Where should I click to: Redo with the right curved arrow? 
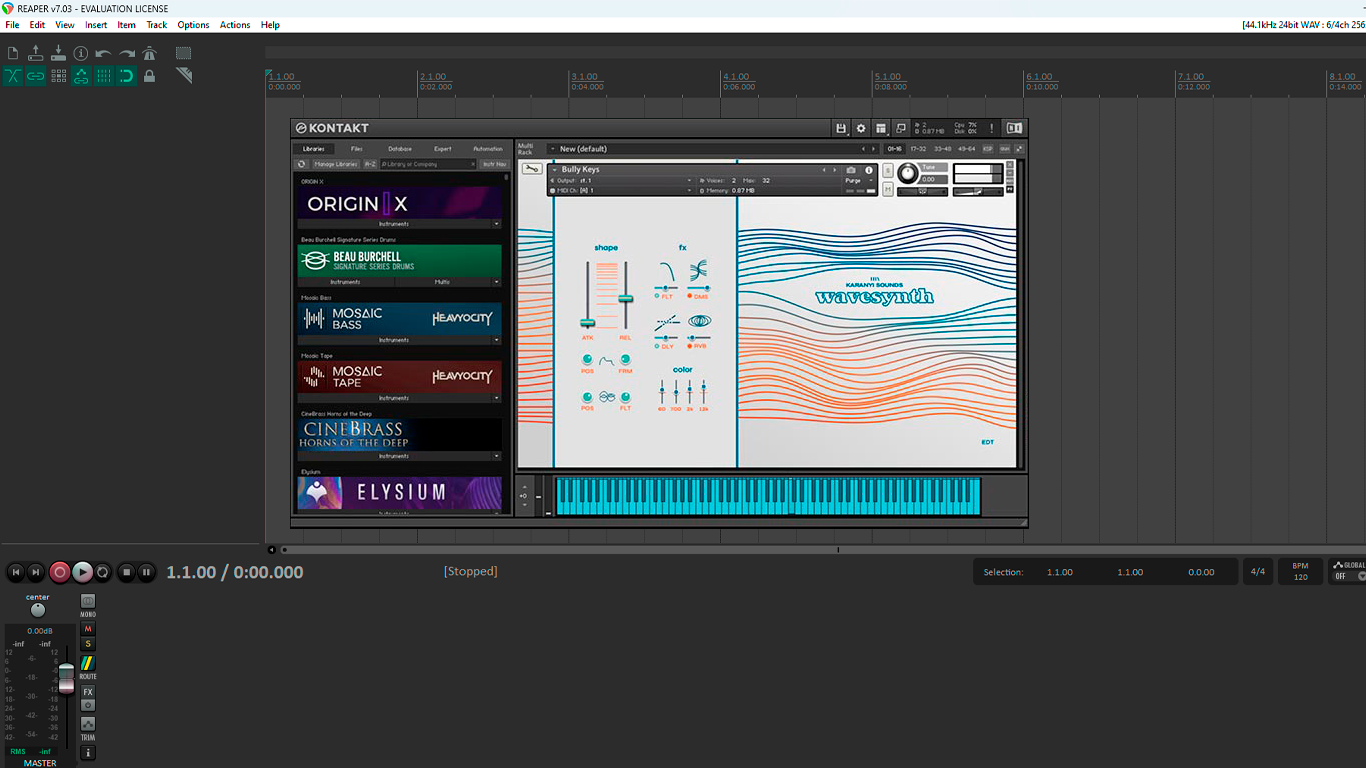coord(127,53)
